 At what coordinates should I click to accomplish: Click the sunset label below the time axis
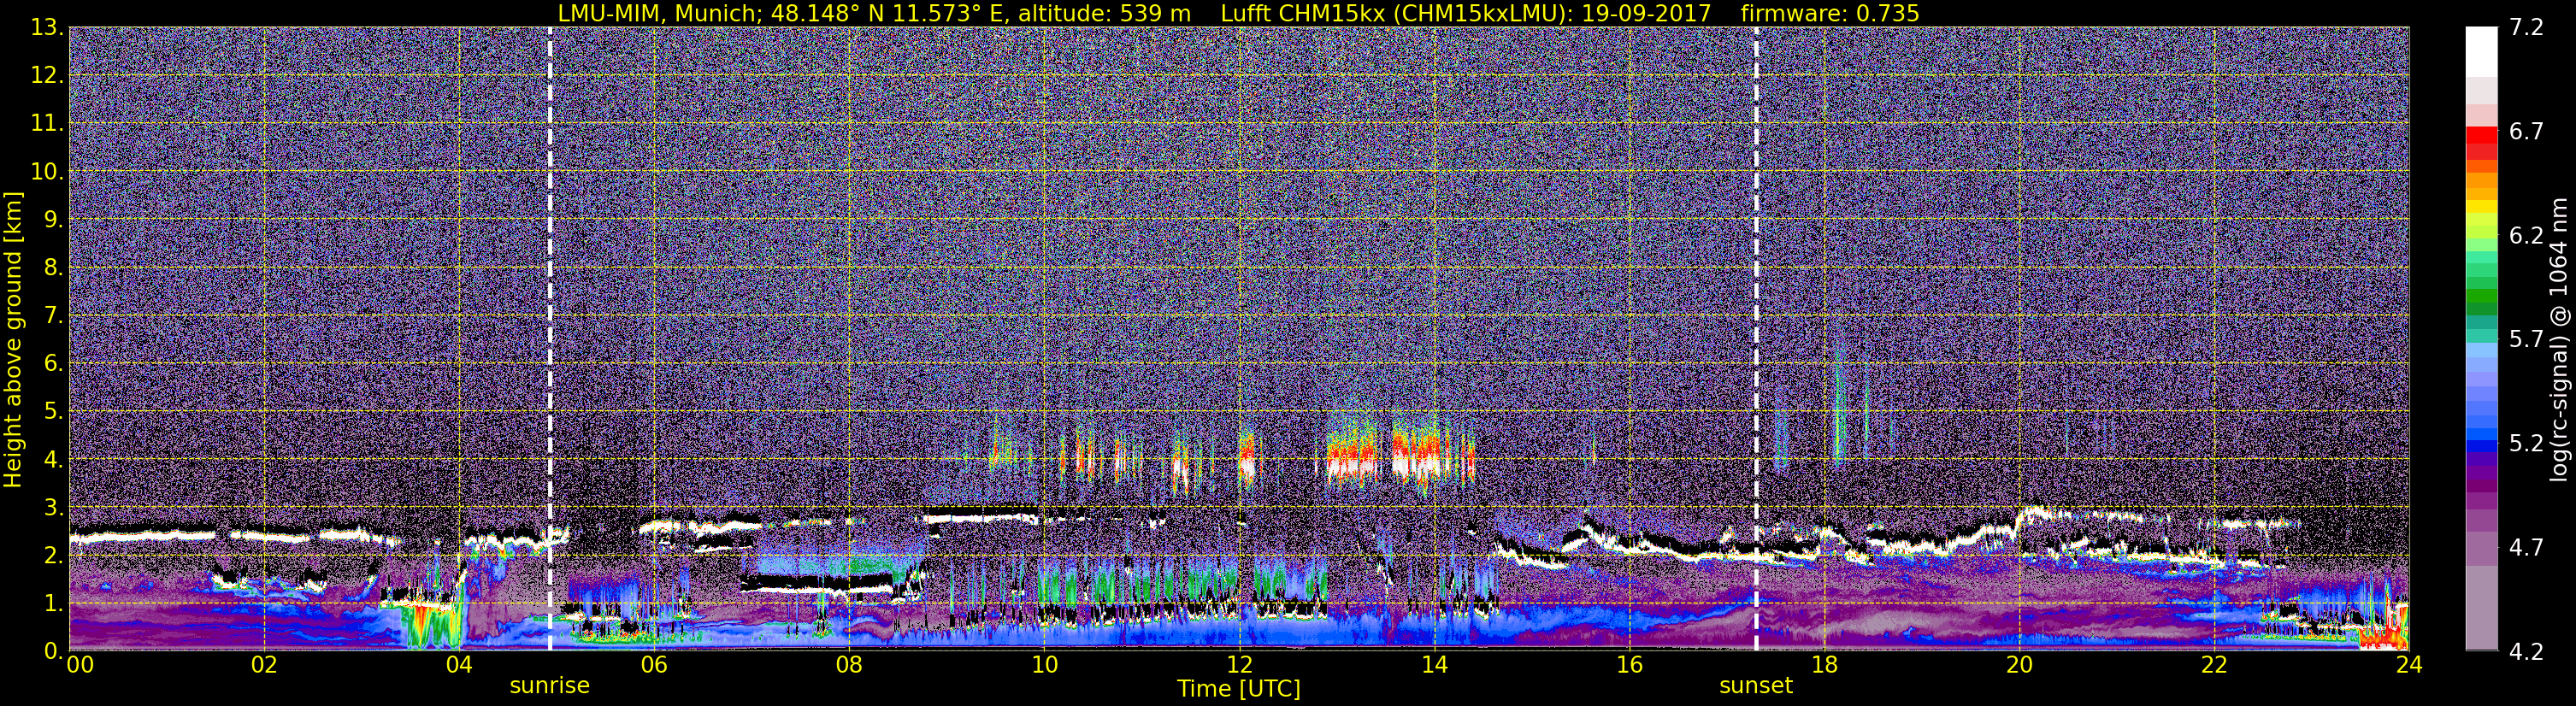tap(1755, 686)
